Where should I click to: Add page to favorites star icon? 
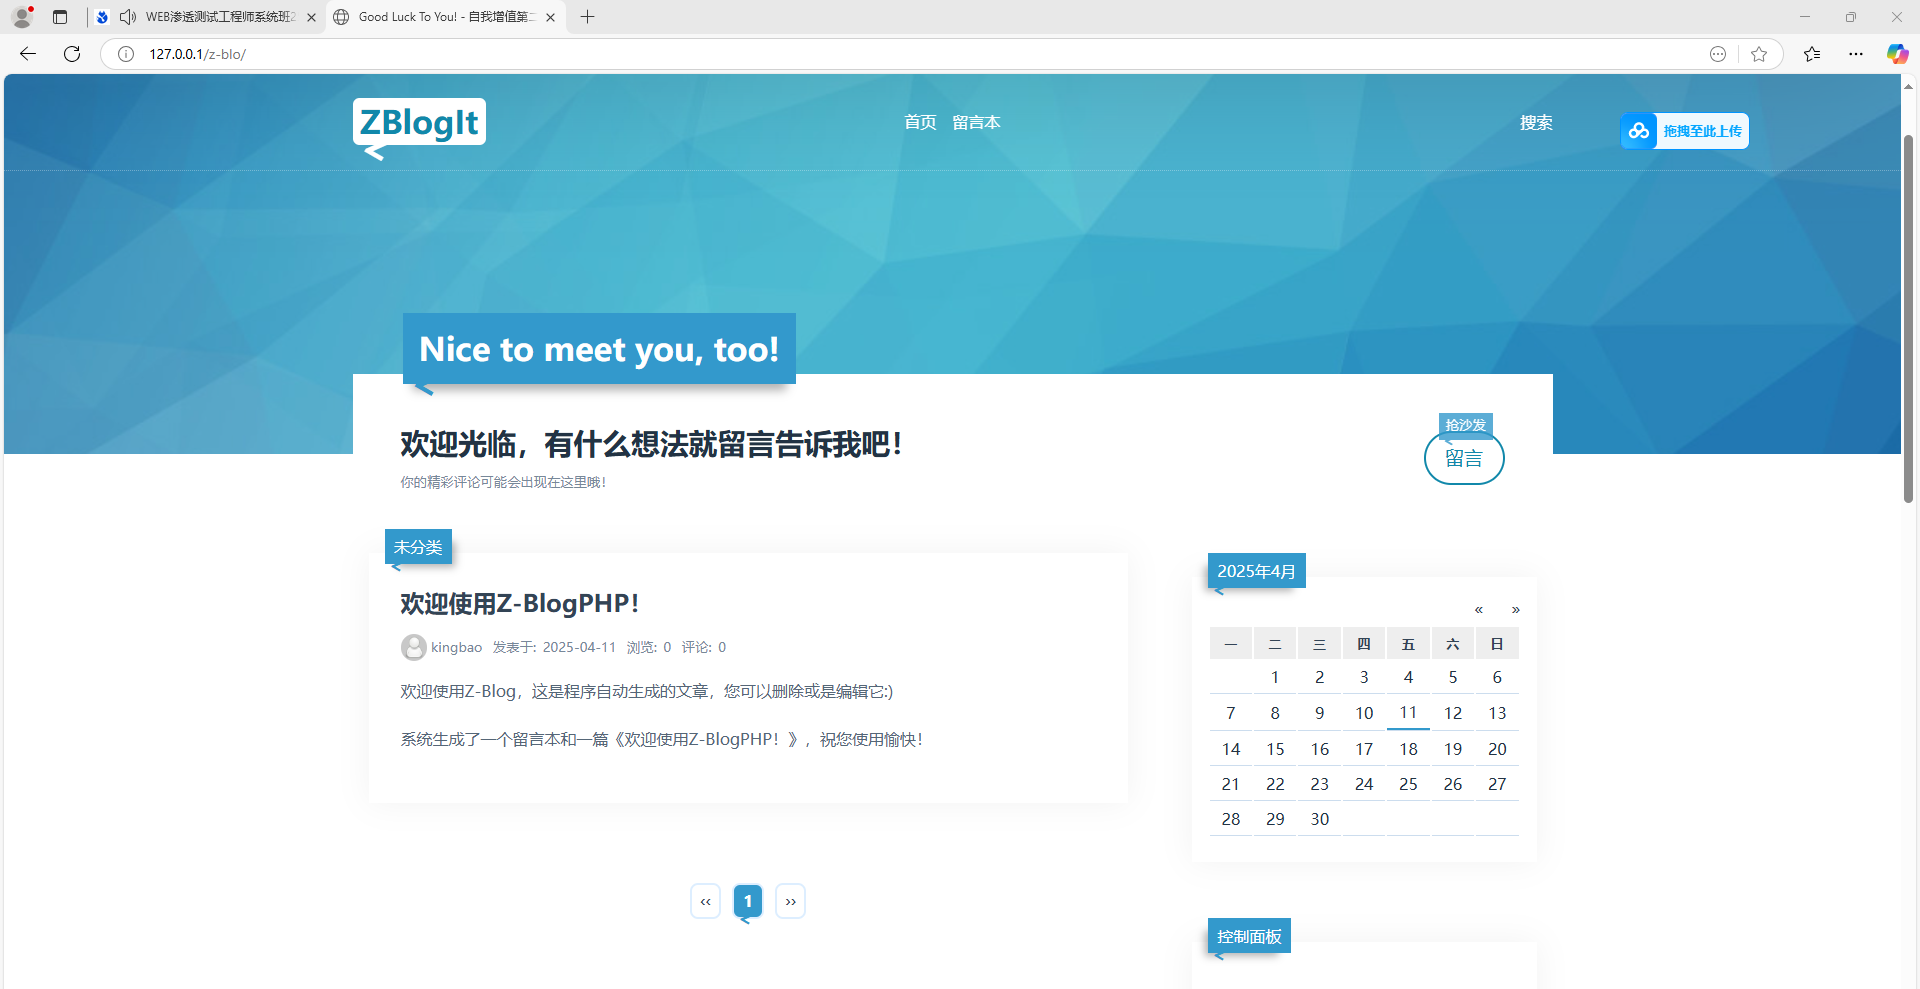[x=1759, y=54]
